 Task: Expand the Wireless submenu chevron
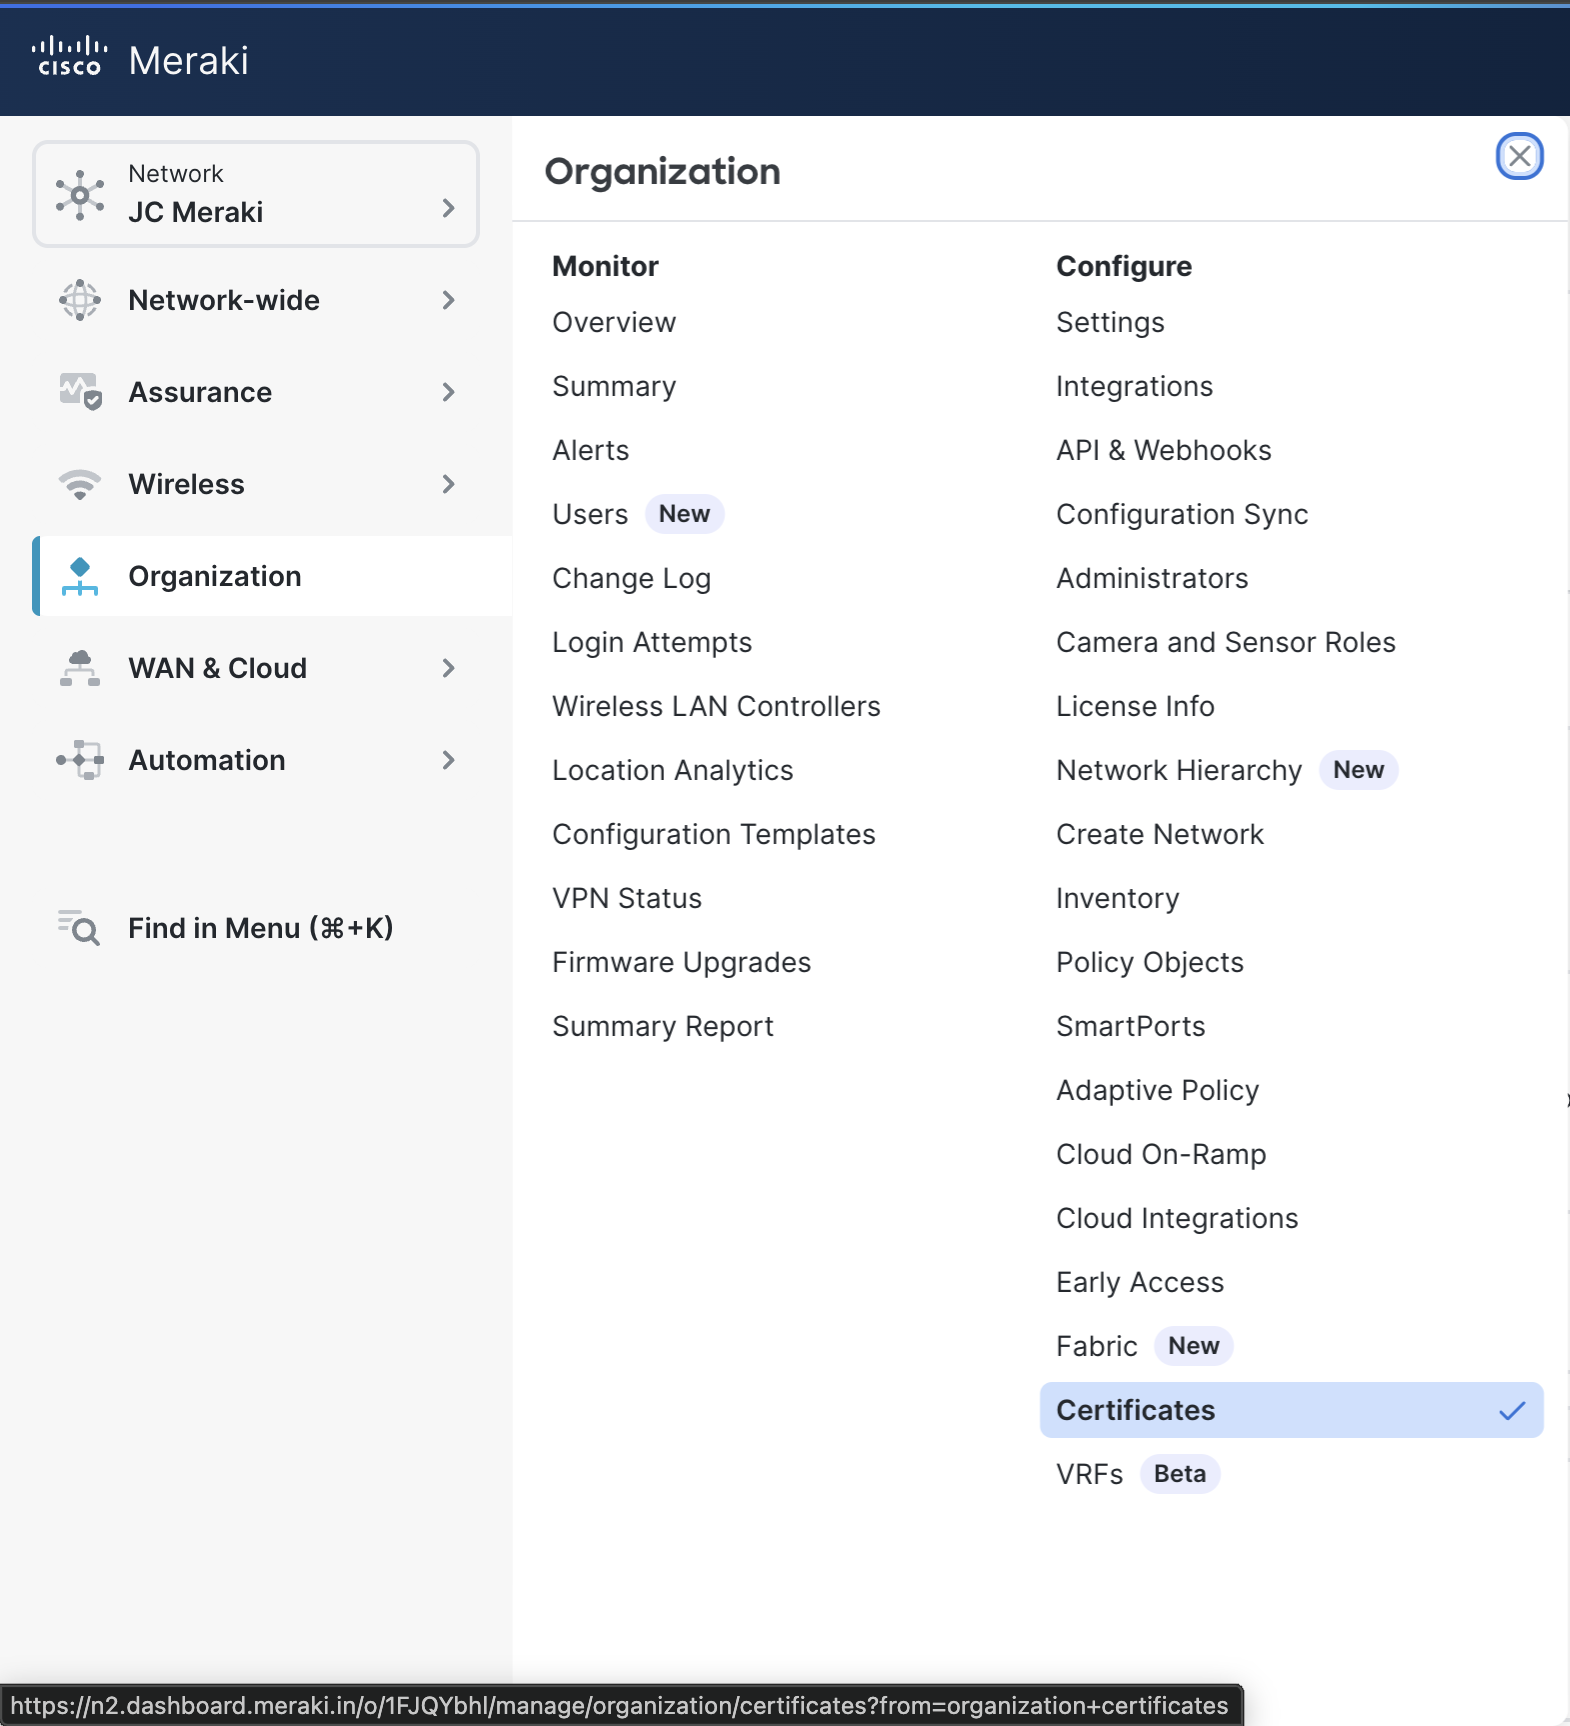pyautogui.click(x=448, y=484)
